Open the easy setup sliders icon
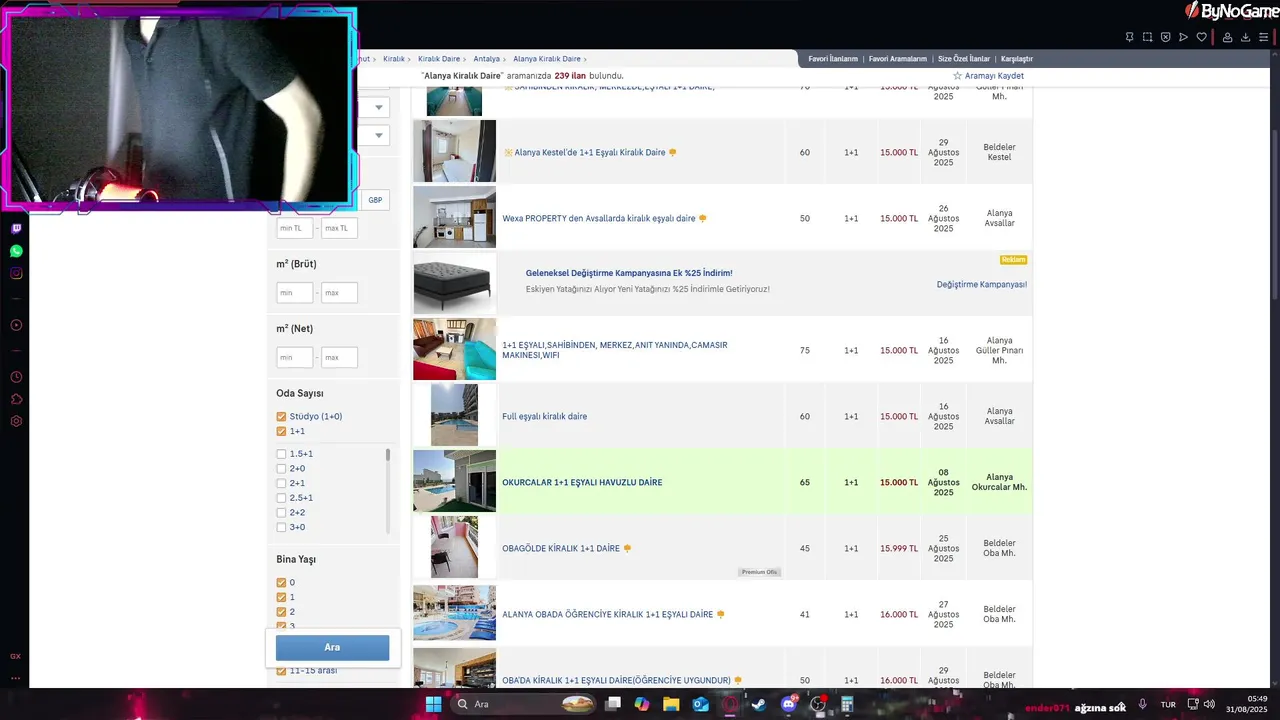Image resolution: width=1280 pixels, height=720 pixels. tap(1264, 37)
